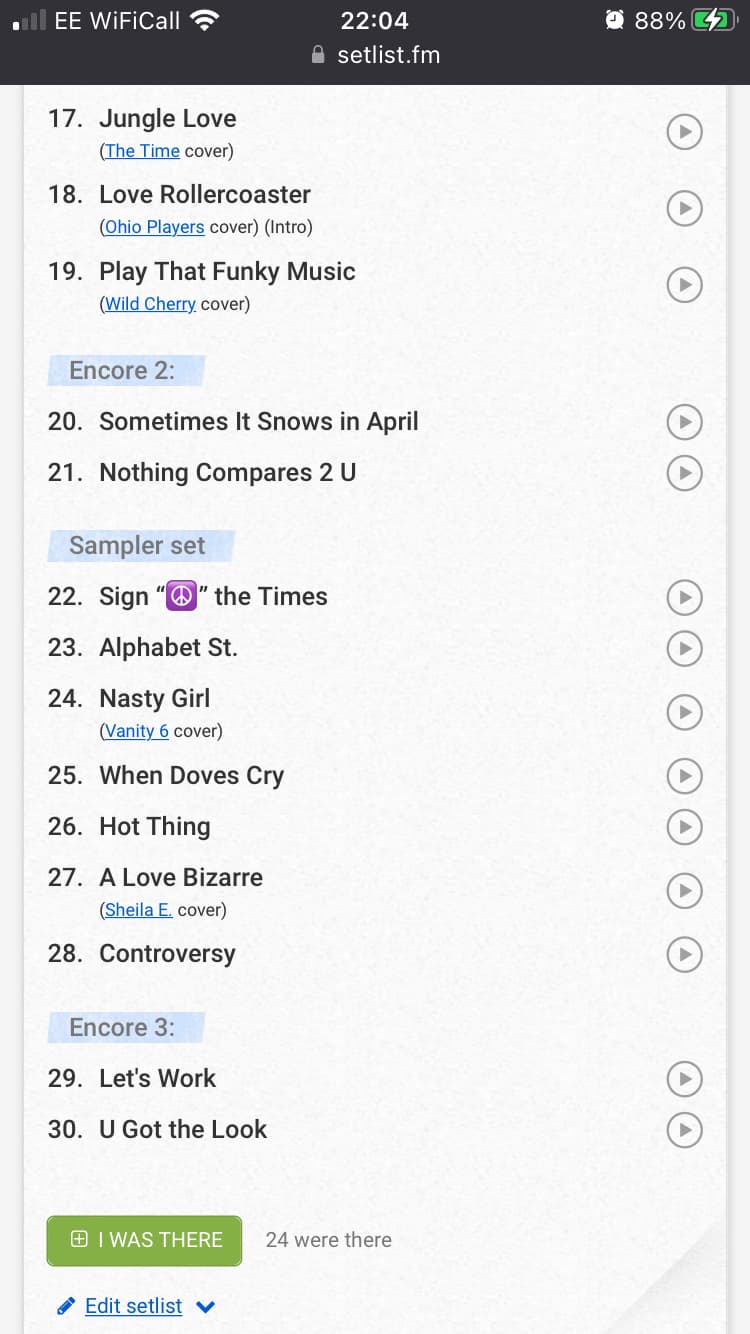Viewport: 750px width, 1334px height.
Task: Play the Alphabet St. preview
Action: (x=684, y=648)
